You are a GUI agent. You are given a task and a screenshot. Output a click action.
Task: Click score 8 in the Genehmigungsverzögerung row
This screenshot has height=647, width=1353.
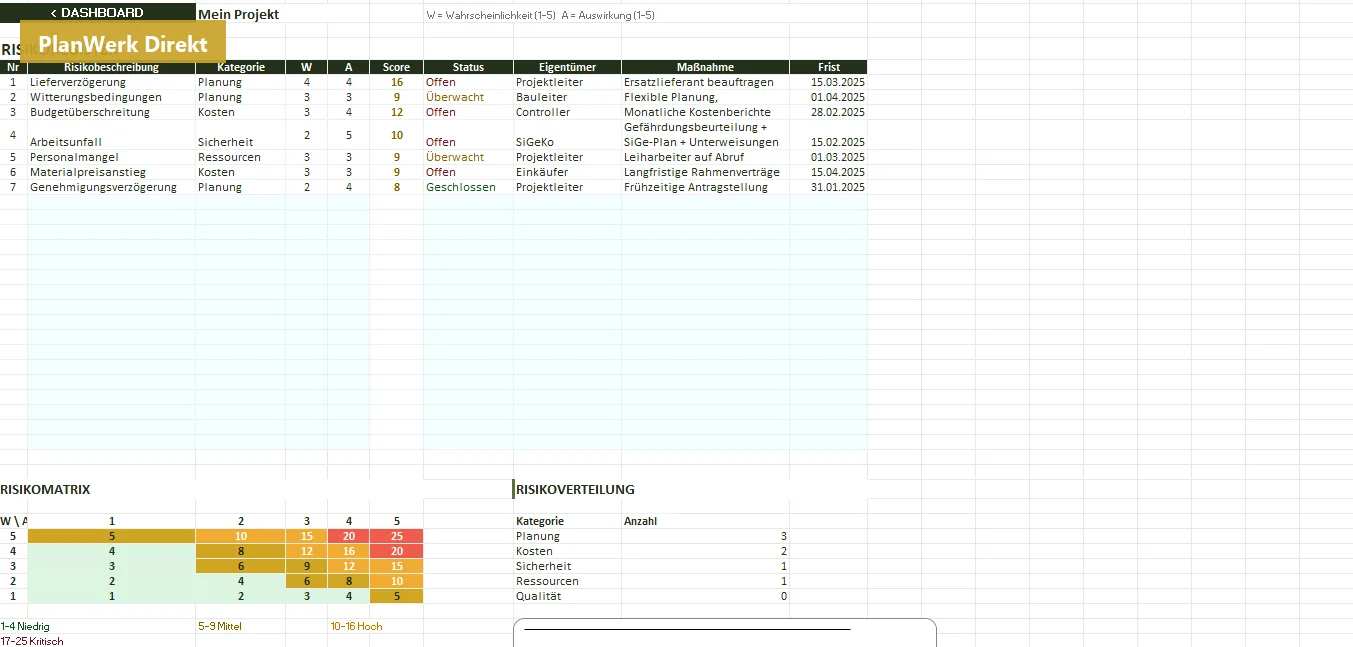tap(397, 187)
